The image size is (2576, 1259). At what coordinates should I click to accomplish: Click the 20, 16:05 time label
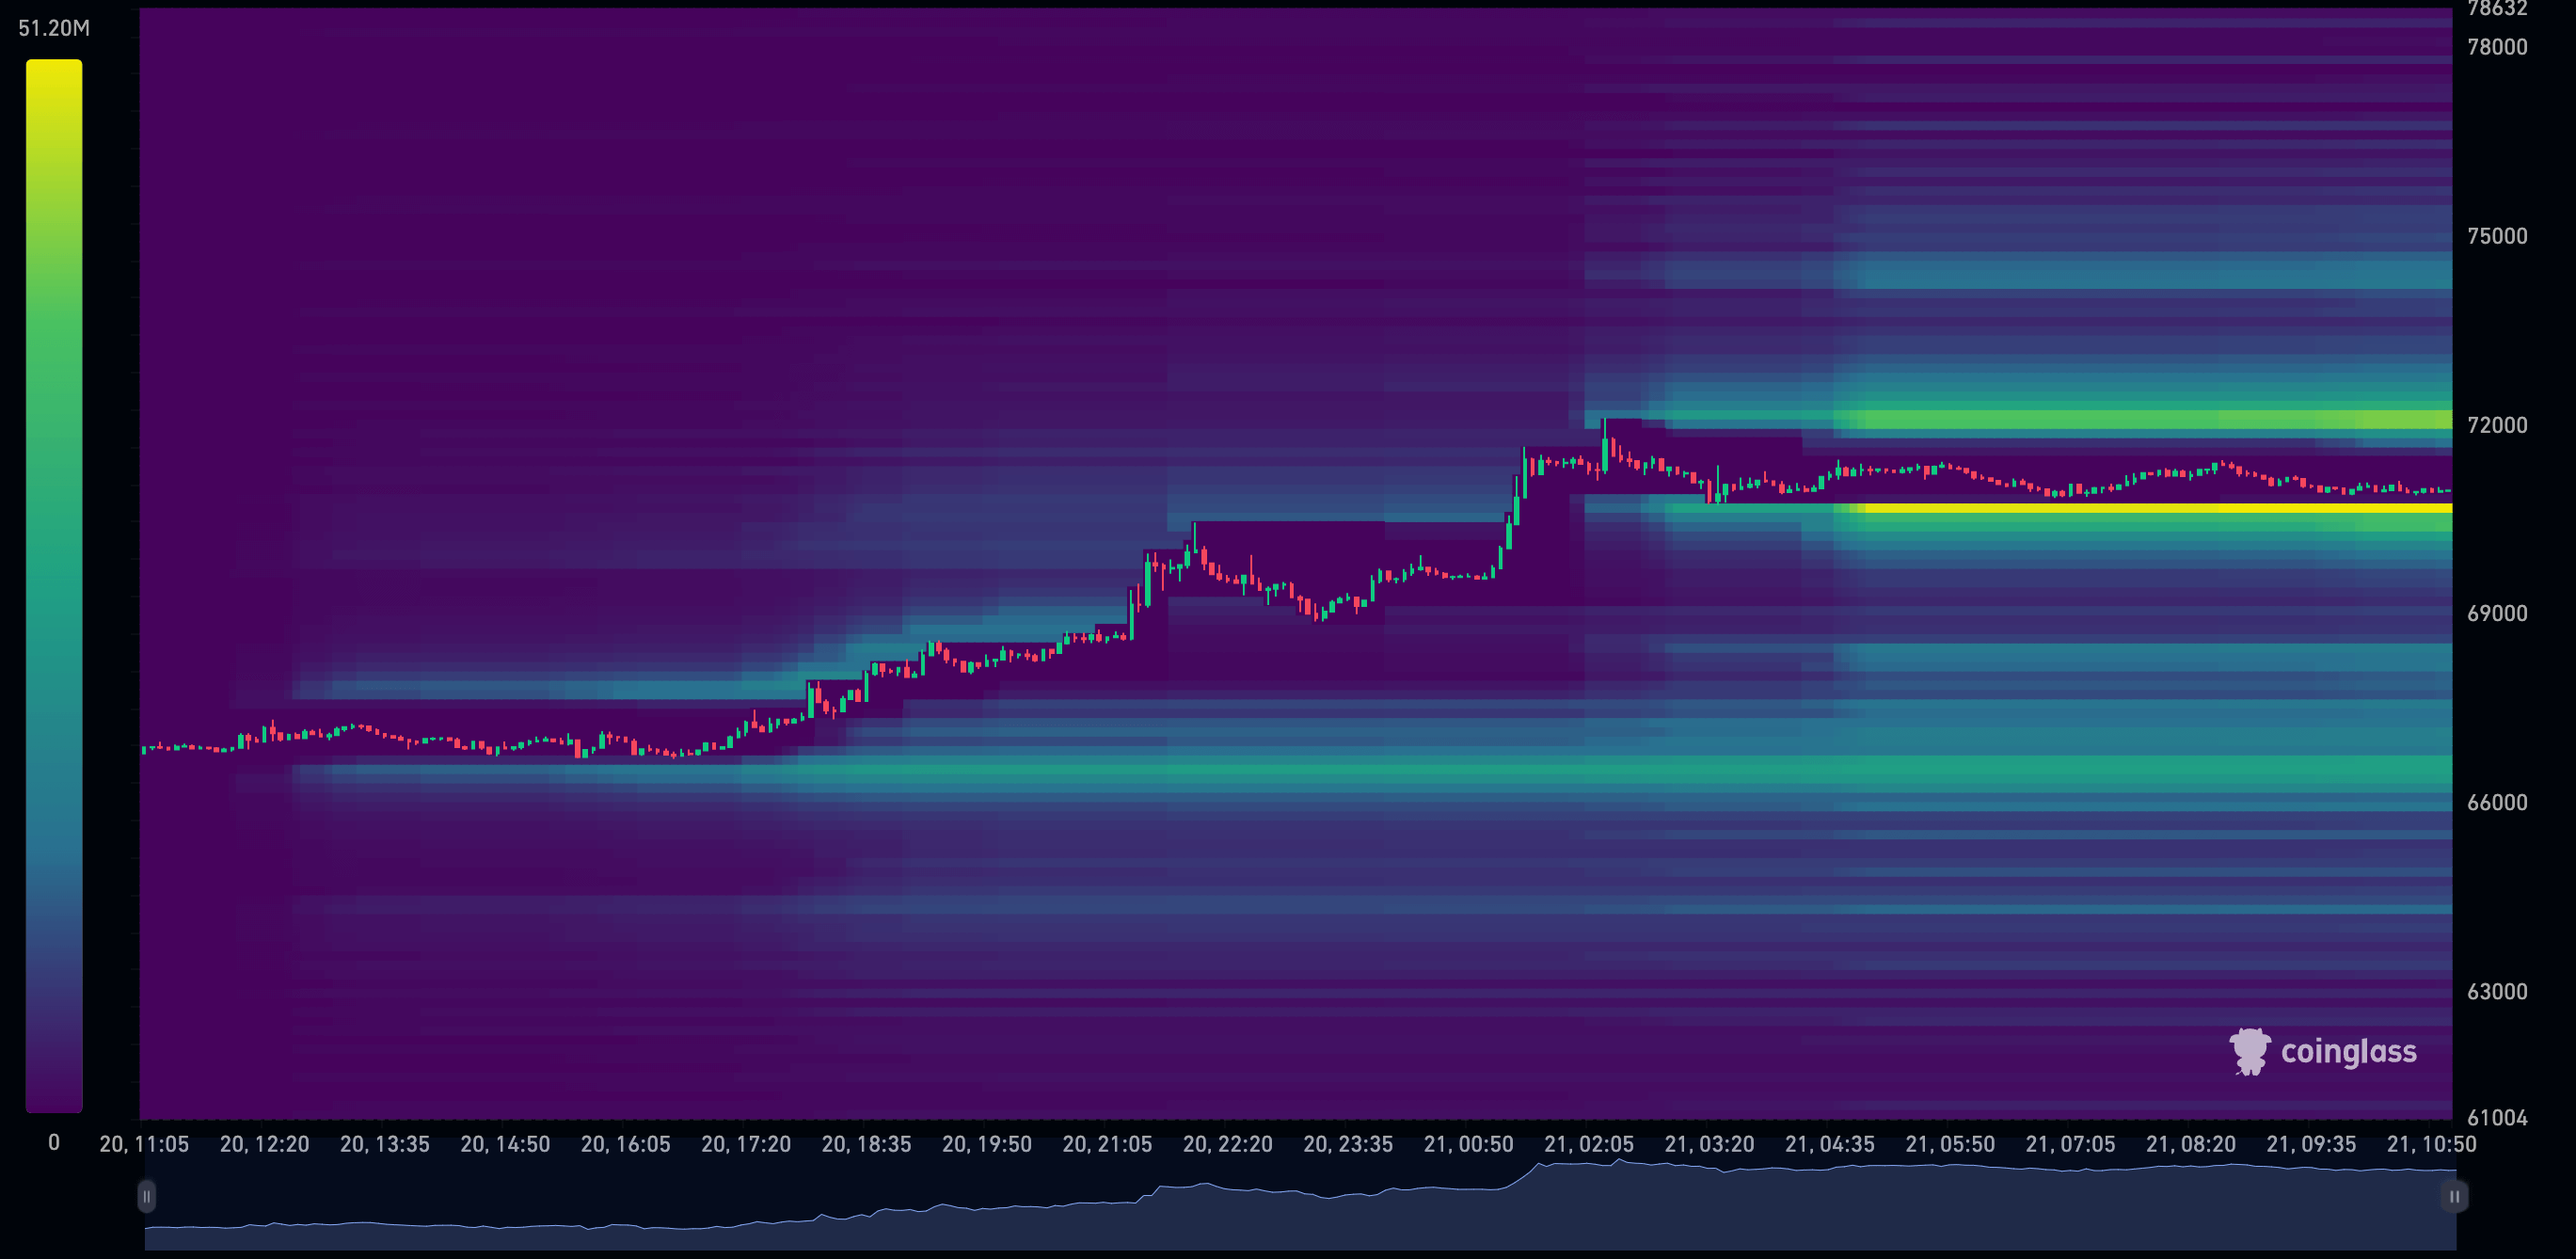click(x=625, y=1144)
